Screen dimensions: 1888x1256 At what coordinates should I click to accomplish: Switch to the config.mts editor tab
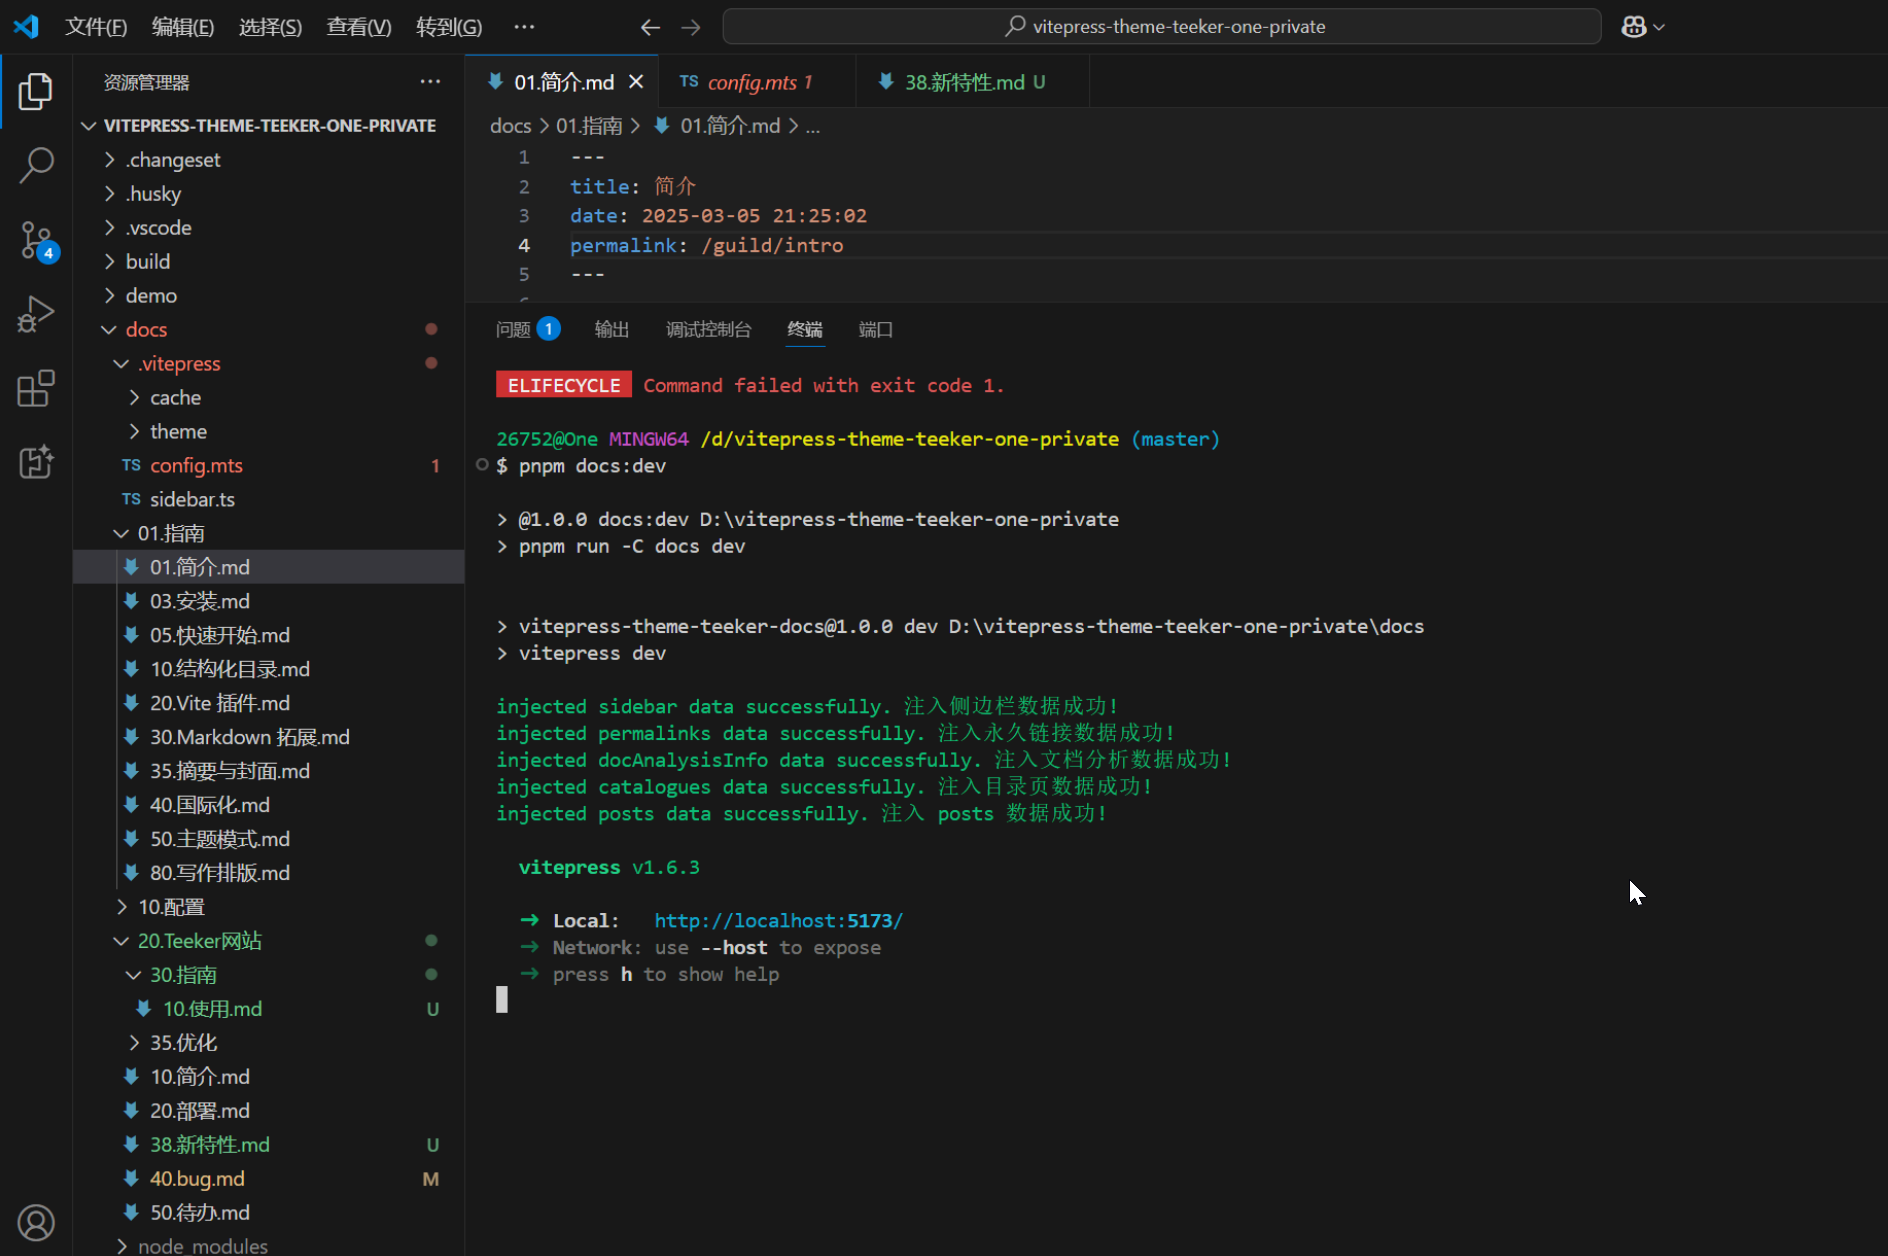(x=757, y=82)
